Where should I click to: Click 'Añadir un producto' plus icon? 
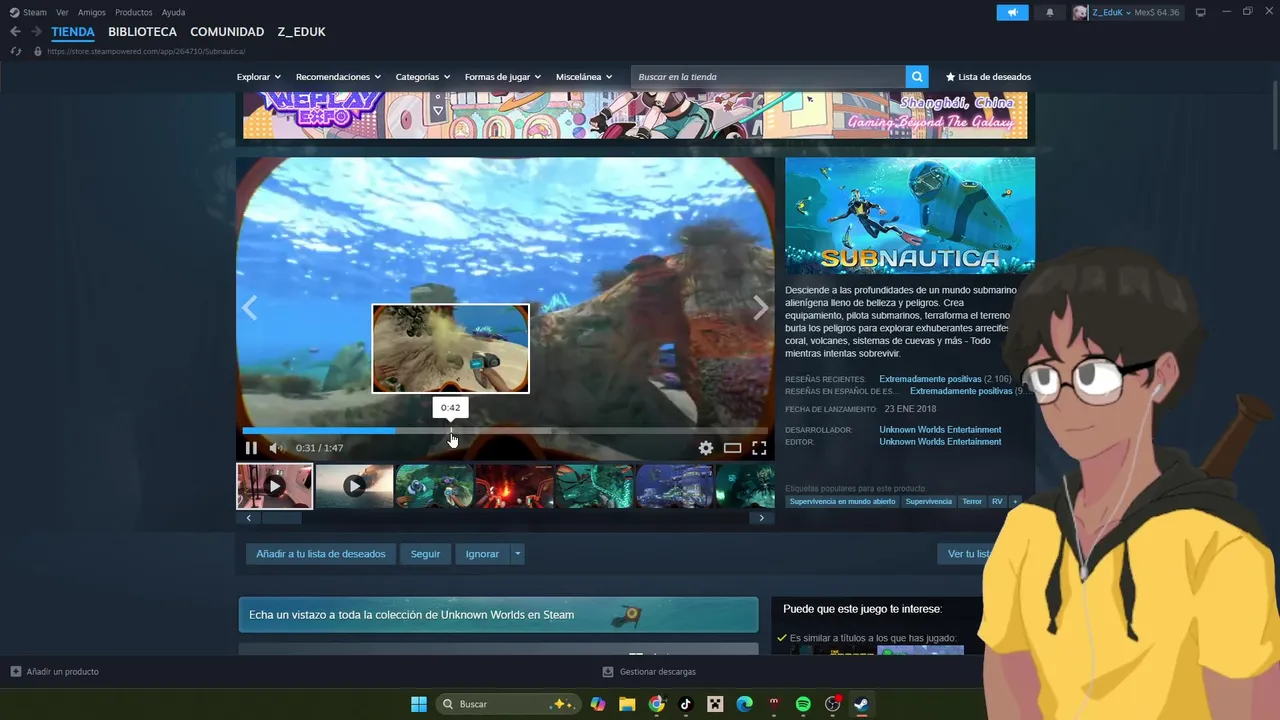click(16, 672)
